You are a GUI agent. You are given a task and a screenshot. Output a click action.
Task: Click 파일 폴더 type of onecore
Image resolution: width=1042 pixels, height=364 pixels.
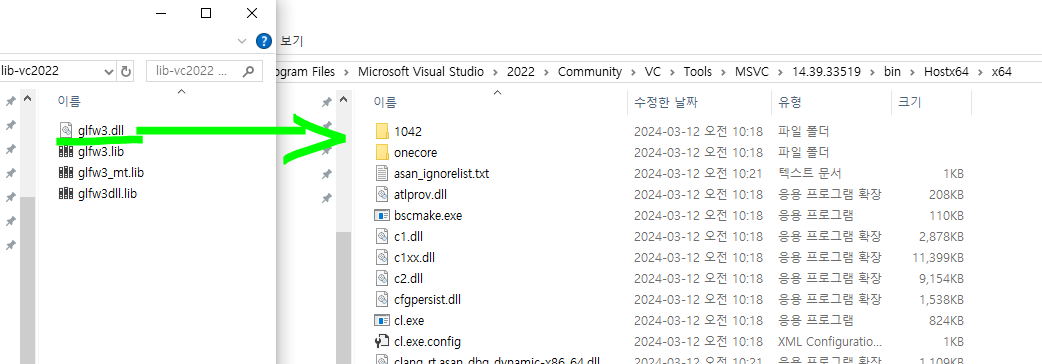803,152
